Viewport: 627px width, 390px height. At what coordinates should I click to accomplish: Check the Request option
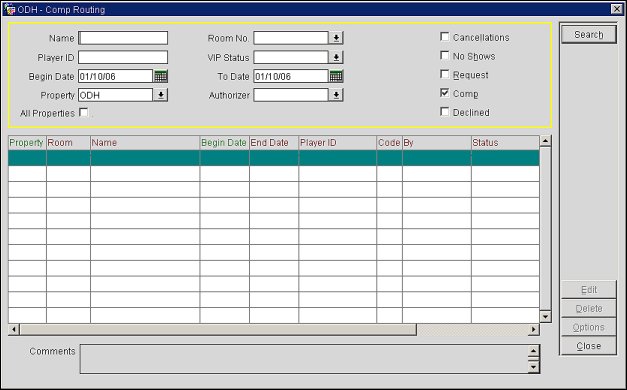pos(445,74)
